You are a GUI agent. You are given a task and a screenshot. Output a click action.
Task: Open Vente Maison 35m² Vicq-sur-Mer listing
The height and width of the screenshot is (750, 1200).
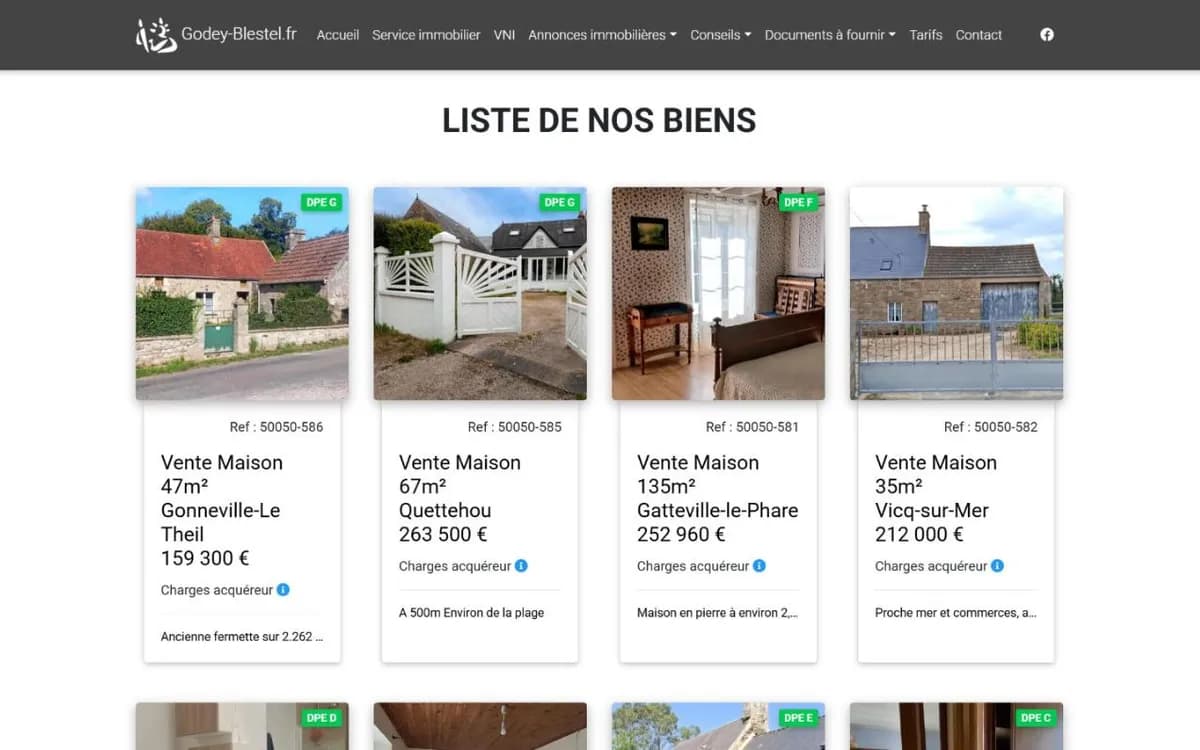[x=936, y=486]
